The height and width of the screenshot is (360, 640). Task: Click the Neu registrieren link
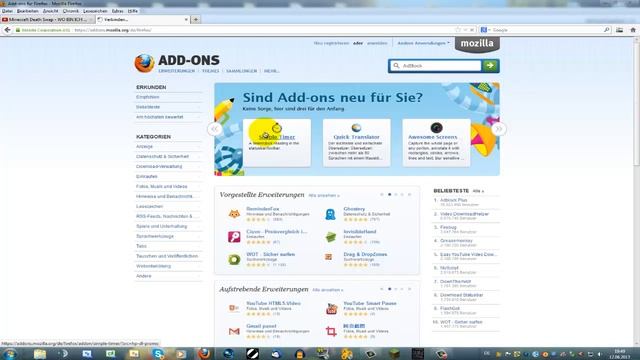(331, 43)
